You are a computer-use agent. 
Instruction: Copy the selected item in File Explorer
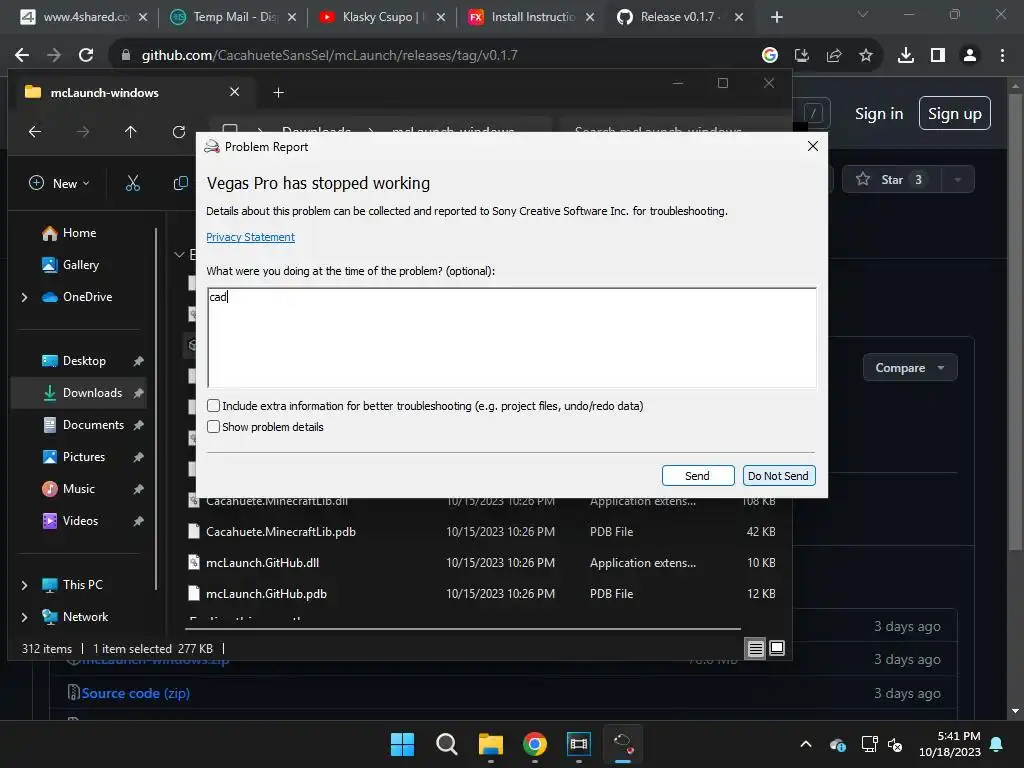coord(181,184)
